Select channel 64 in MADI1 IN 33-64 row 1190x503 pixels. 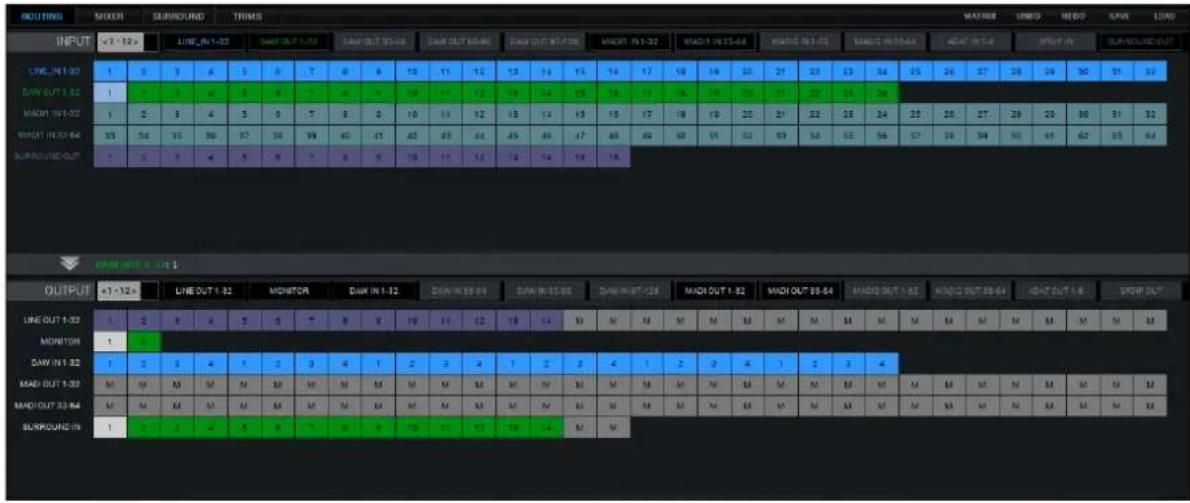[1150, 137]
